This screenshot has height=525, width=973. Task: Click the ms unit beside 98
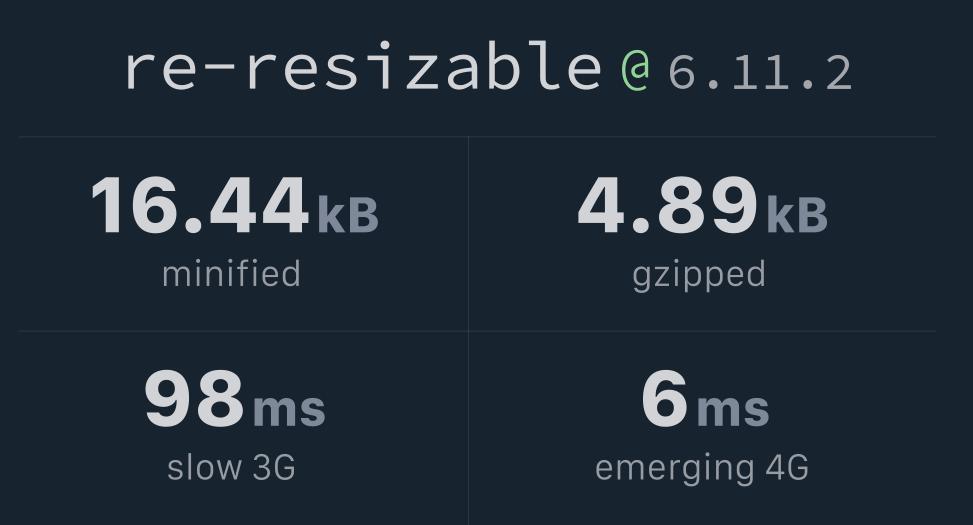[x=289, y=408]
